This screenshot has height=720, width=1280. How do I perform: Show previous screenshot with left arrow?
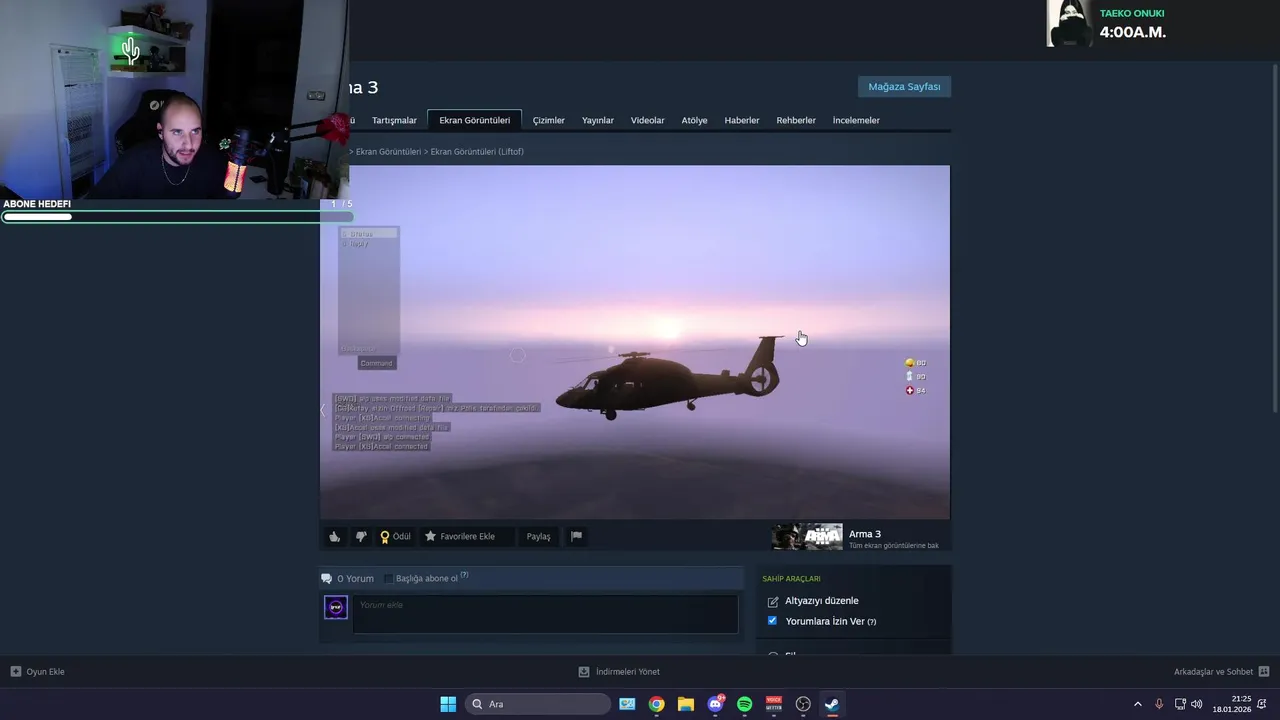click(323, 409)
